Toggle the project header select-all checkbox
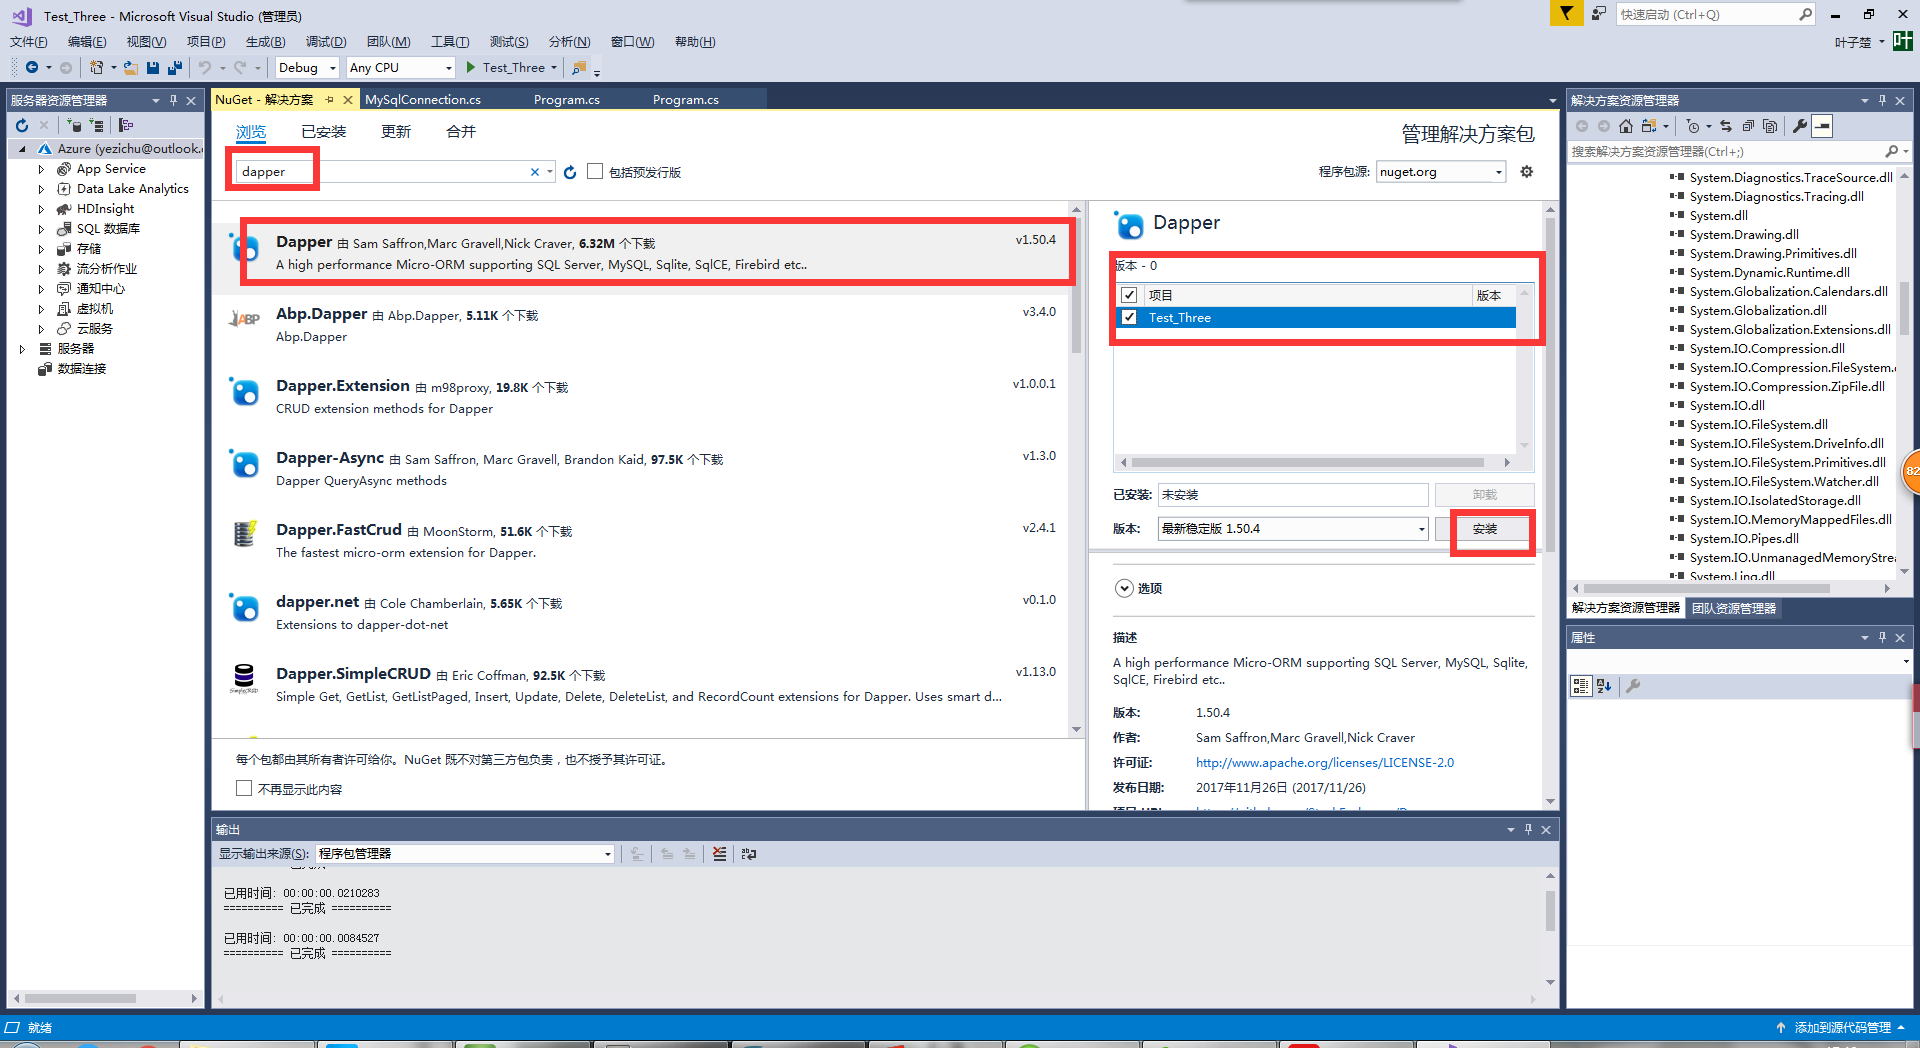The image size is (1920, 1048). [x=1129, y=295]
